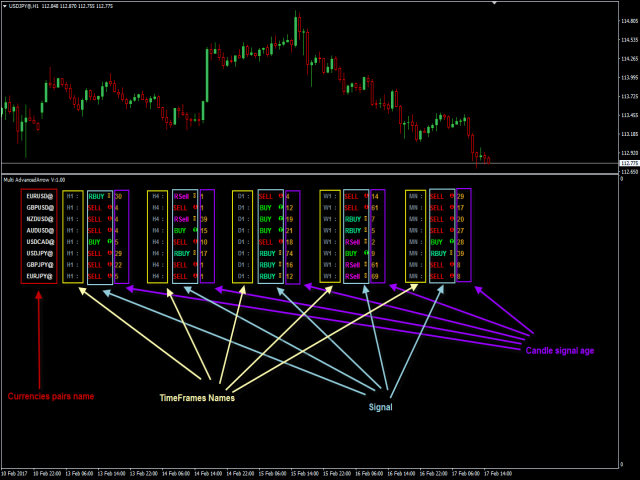Select the NZDUSD@ pair label
640x480 pixels.
pyautogui.click(x=40, y=219)
